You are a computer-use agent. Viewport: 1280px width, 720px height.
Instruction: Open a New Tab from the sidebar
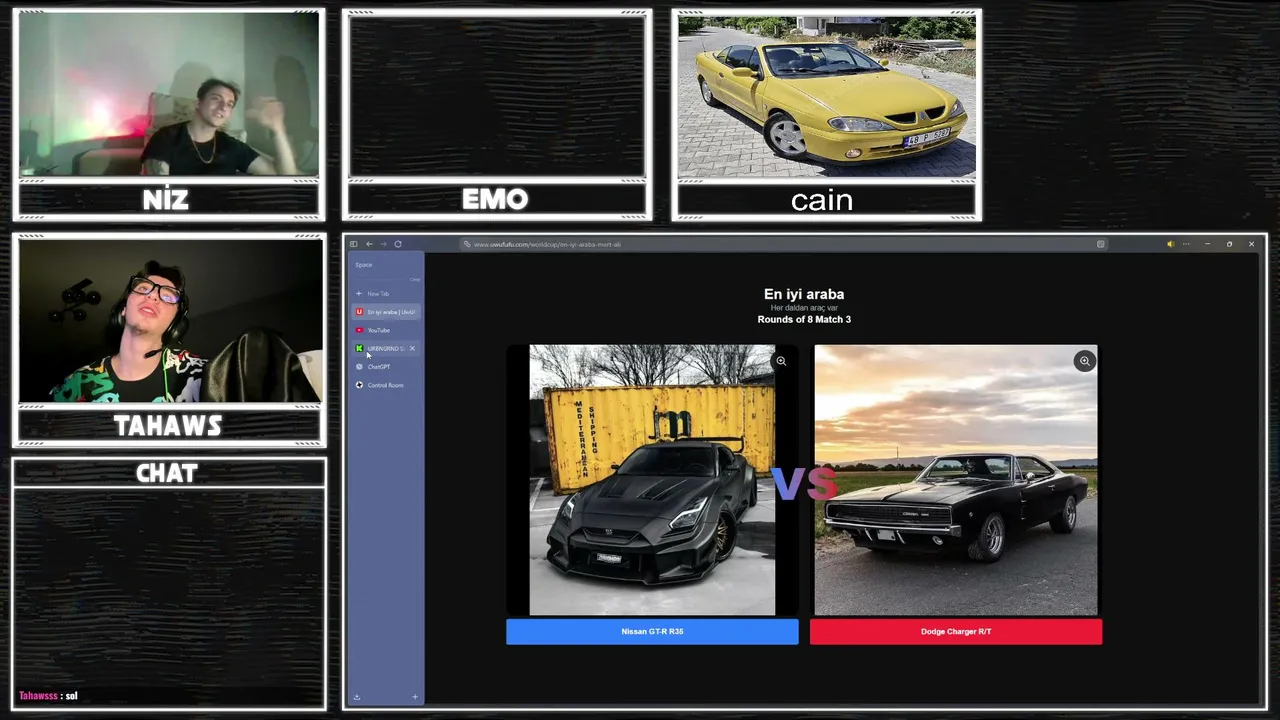click(387, 294)
